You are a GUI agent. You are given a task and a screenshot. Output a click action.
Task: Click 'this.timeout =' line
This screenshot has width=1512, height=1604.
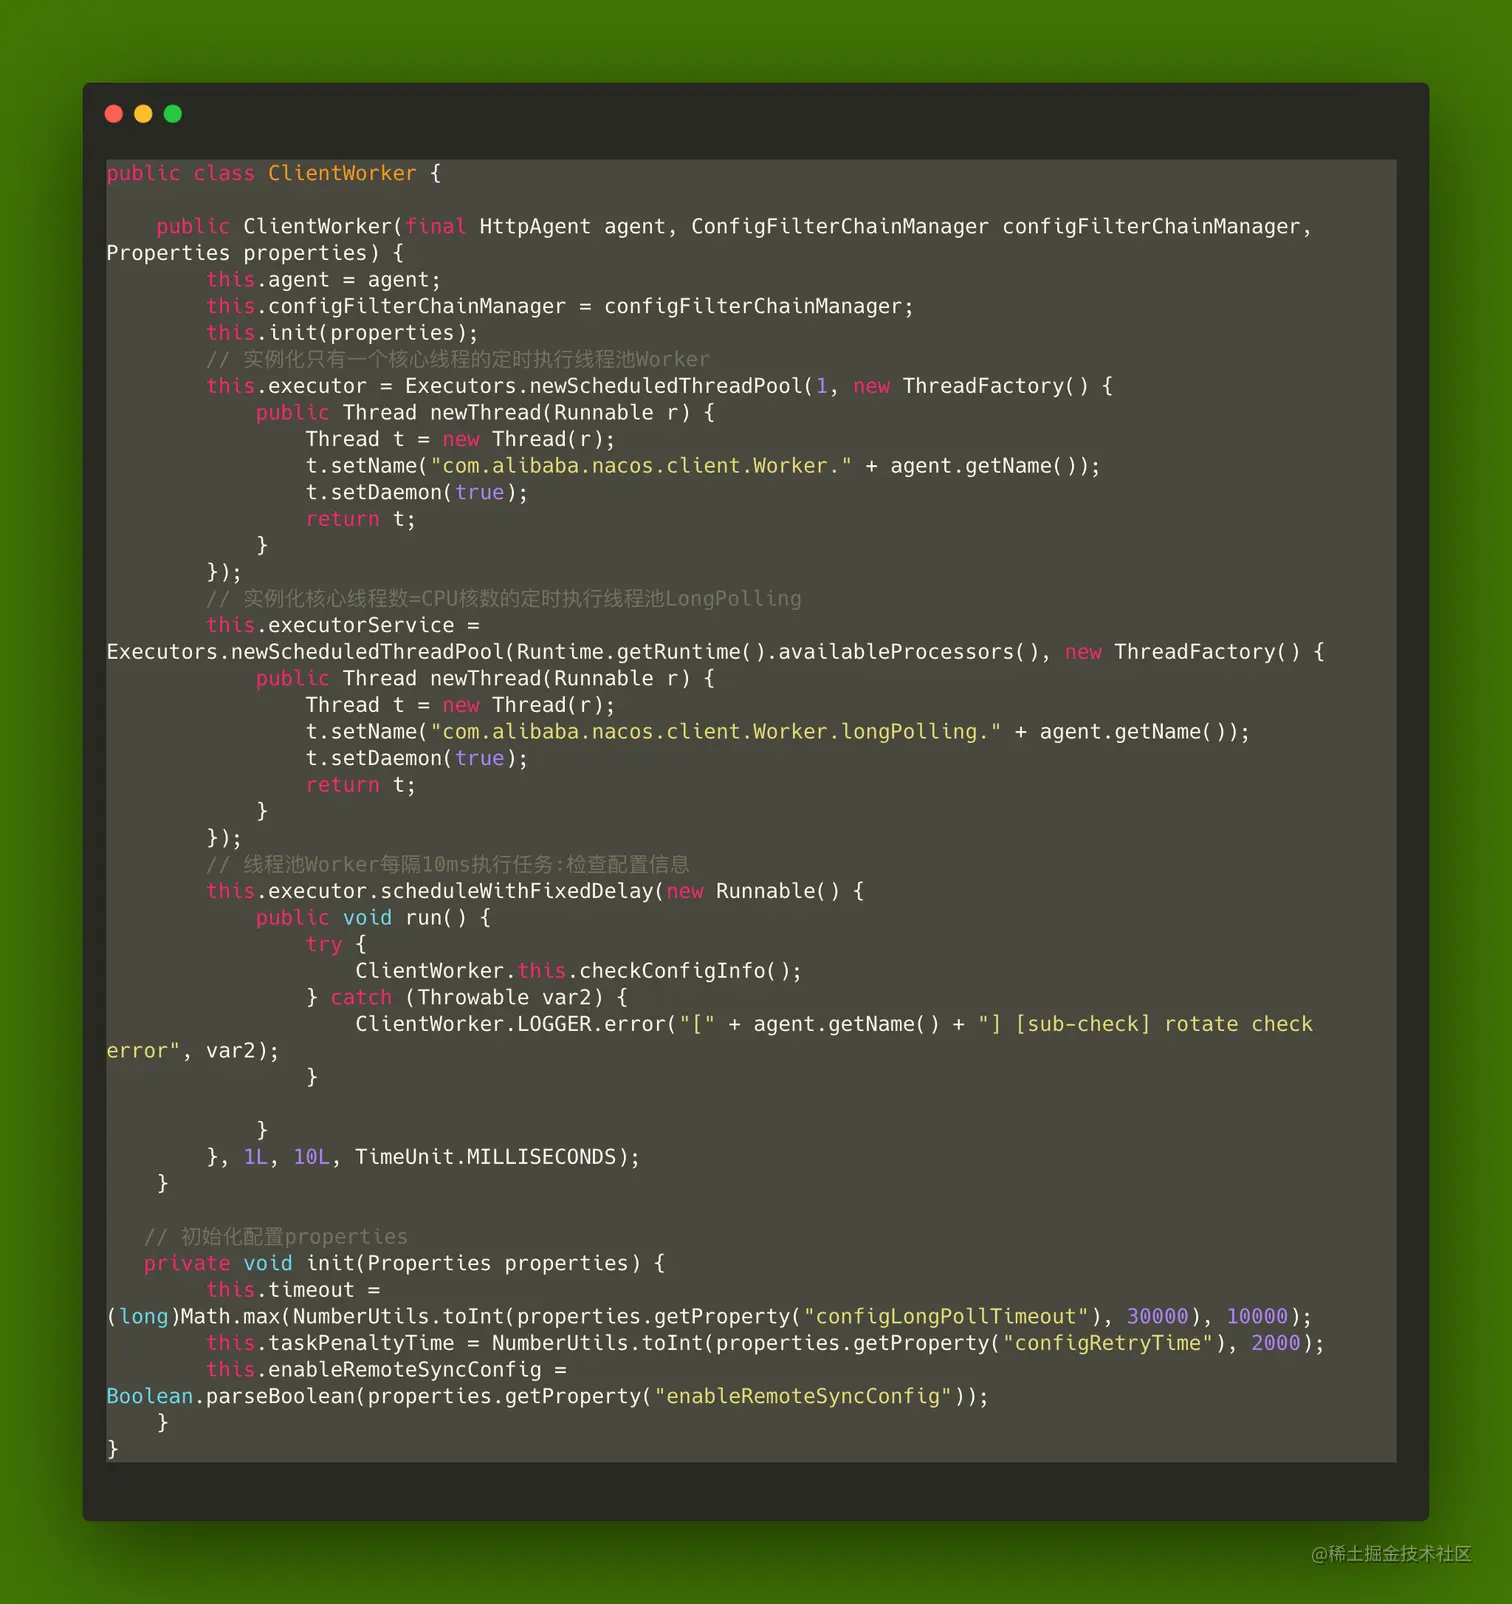(x=293, y=1290)
